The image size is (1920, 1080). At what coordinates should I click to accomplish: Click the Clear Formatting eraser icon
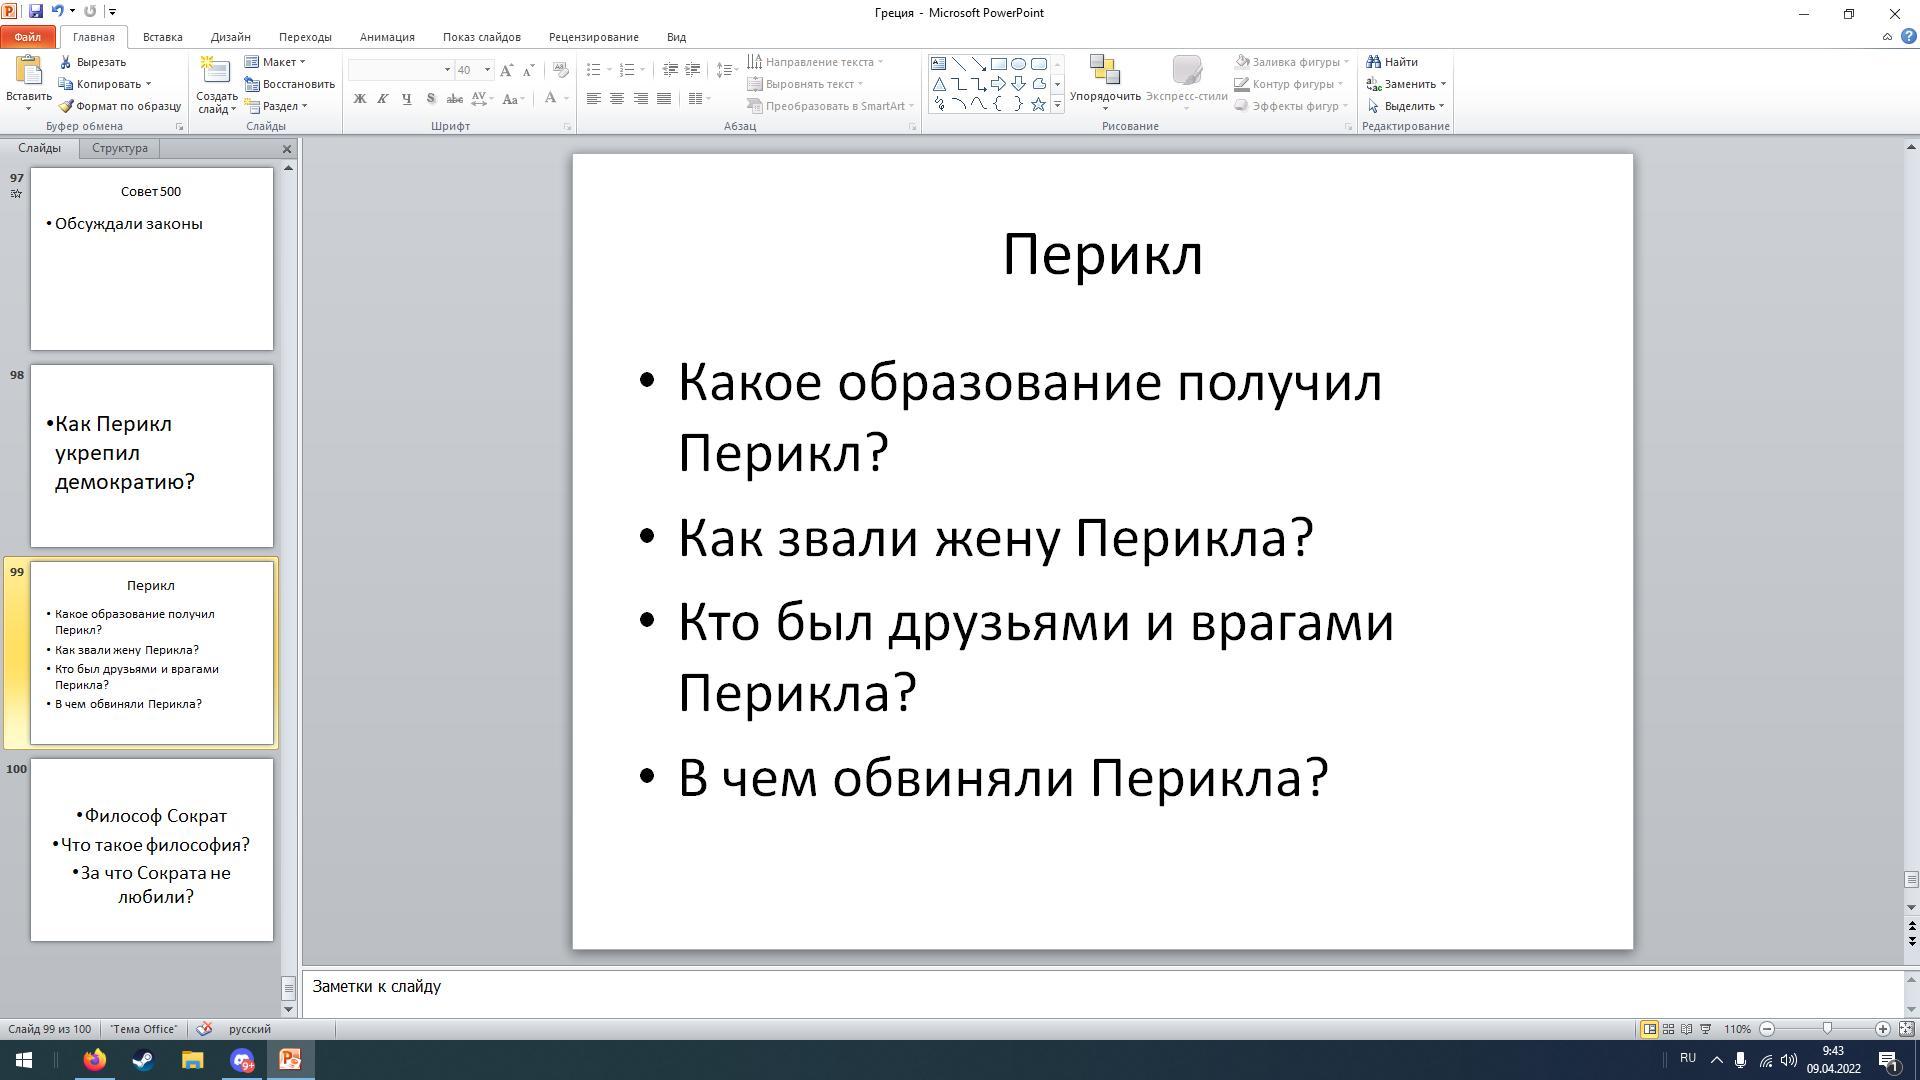click(560, 70)
